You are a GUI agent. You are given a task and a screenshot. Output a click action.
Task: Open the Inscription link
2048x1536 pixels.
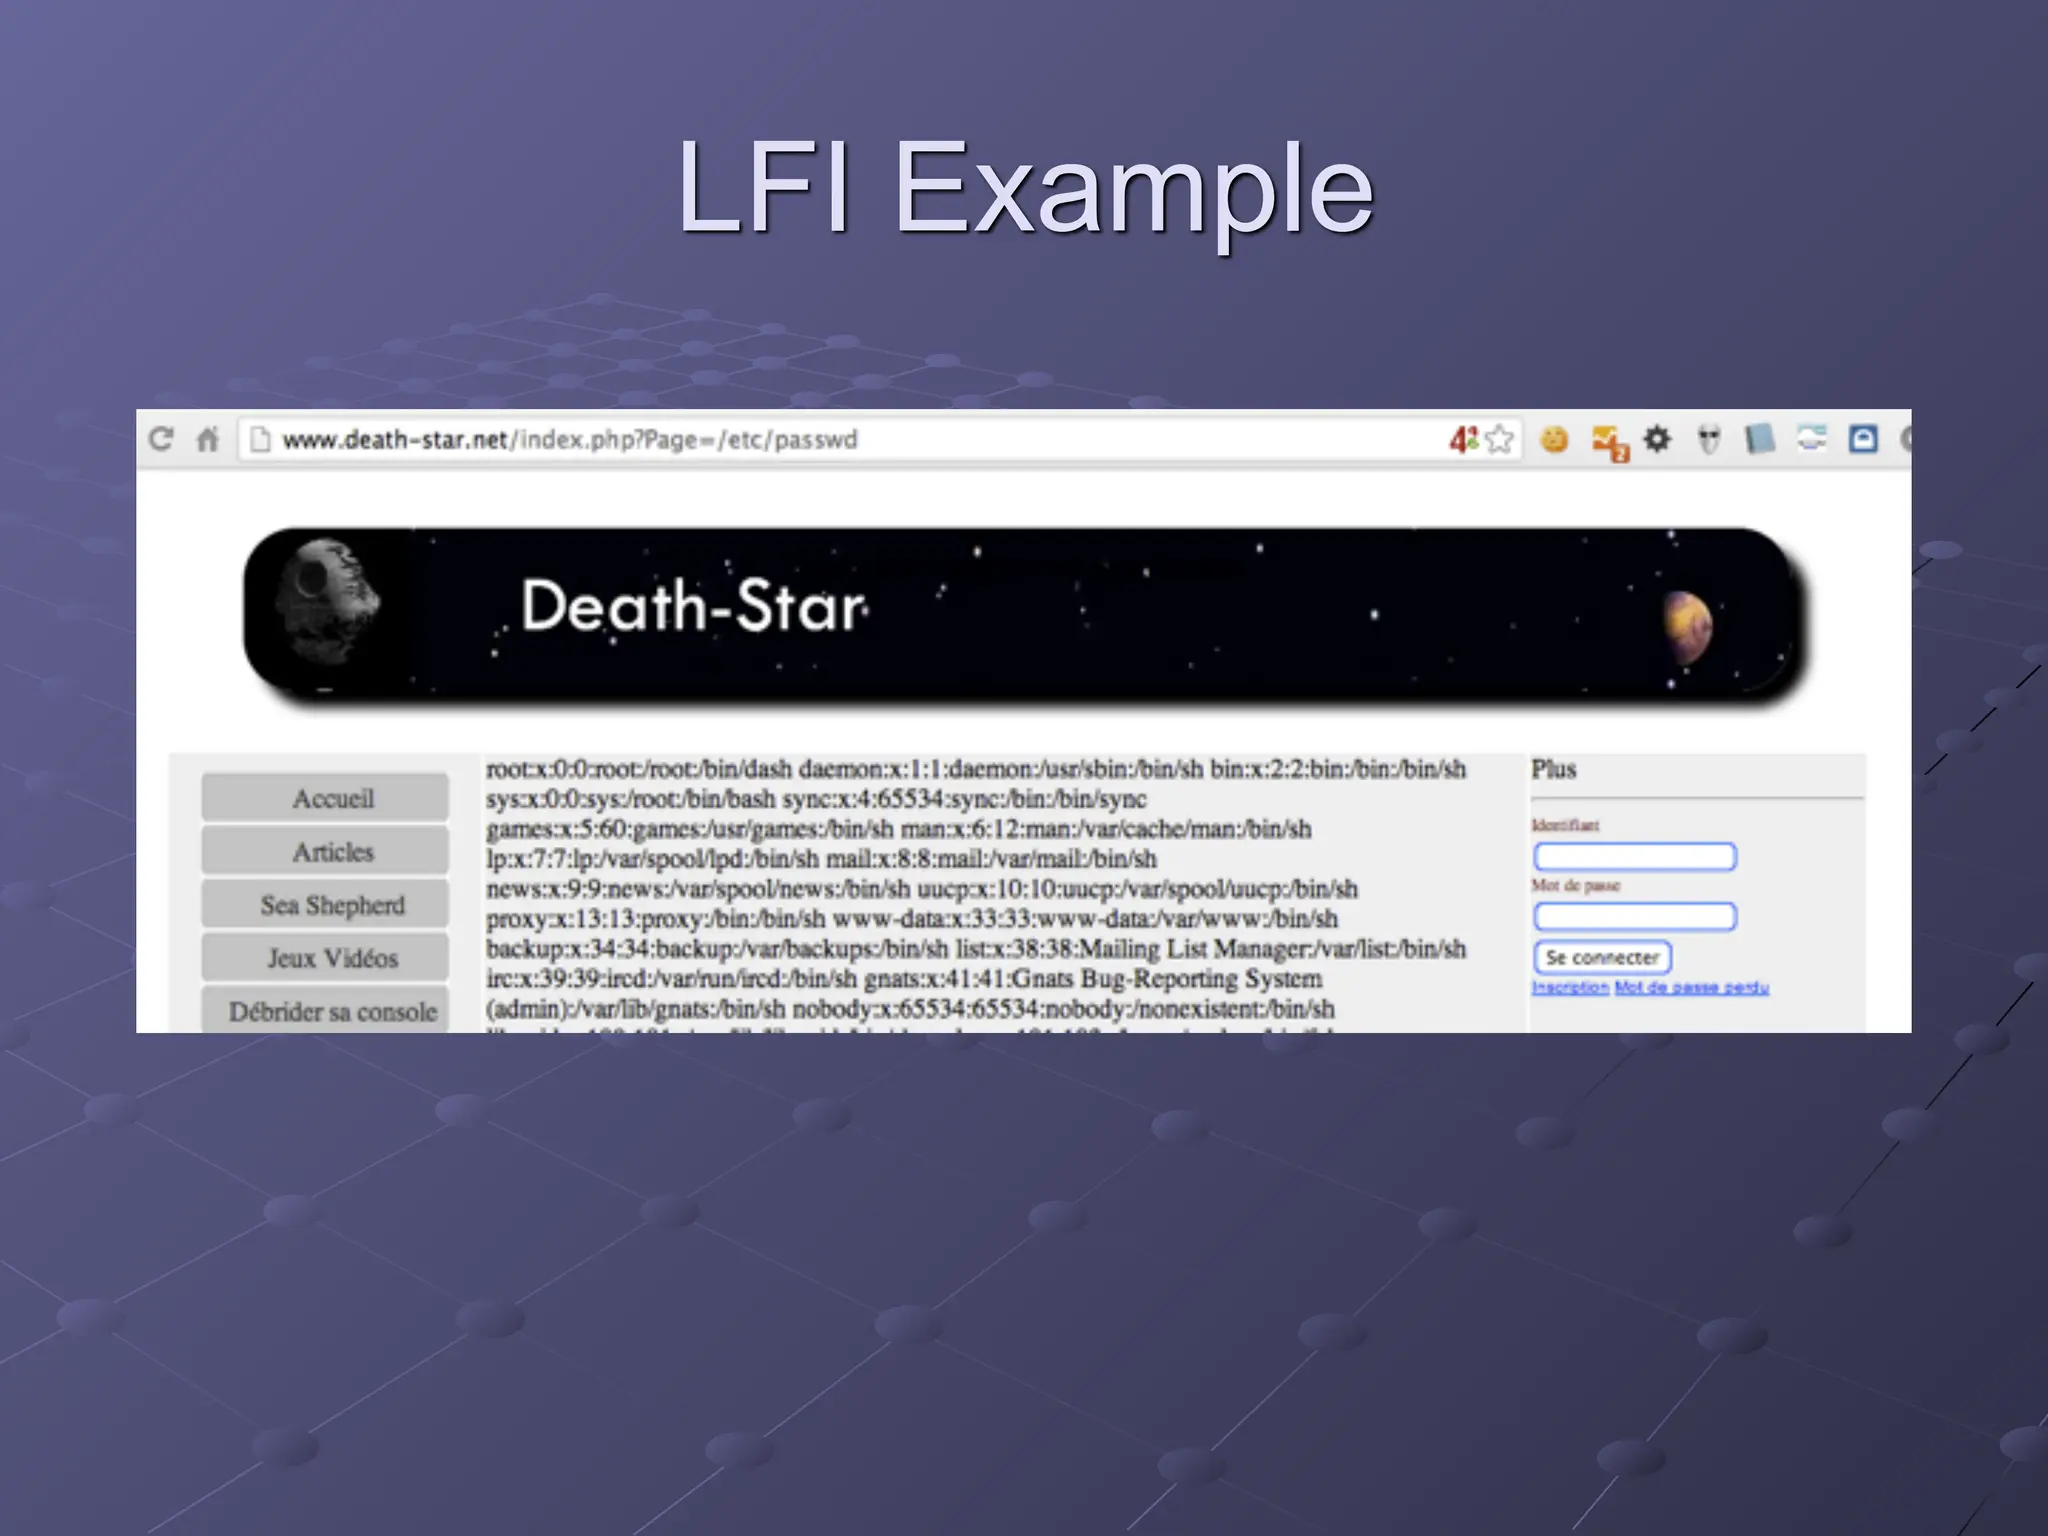click(x=1570, y=987)
